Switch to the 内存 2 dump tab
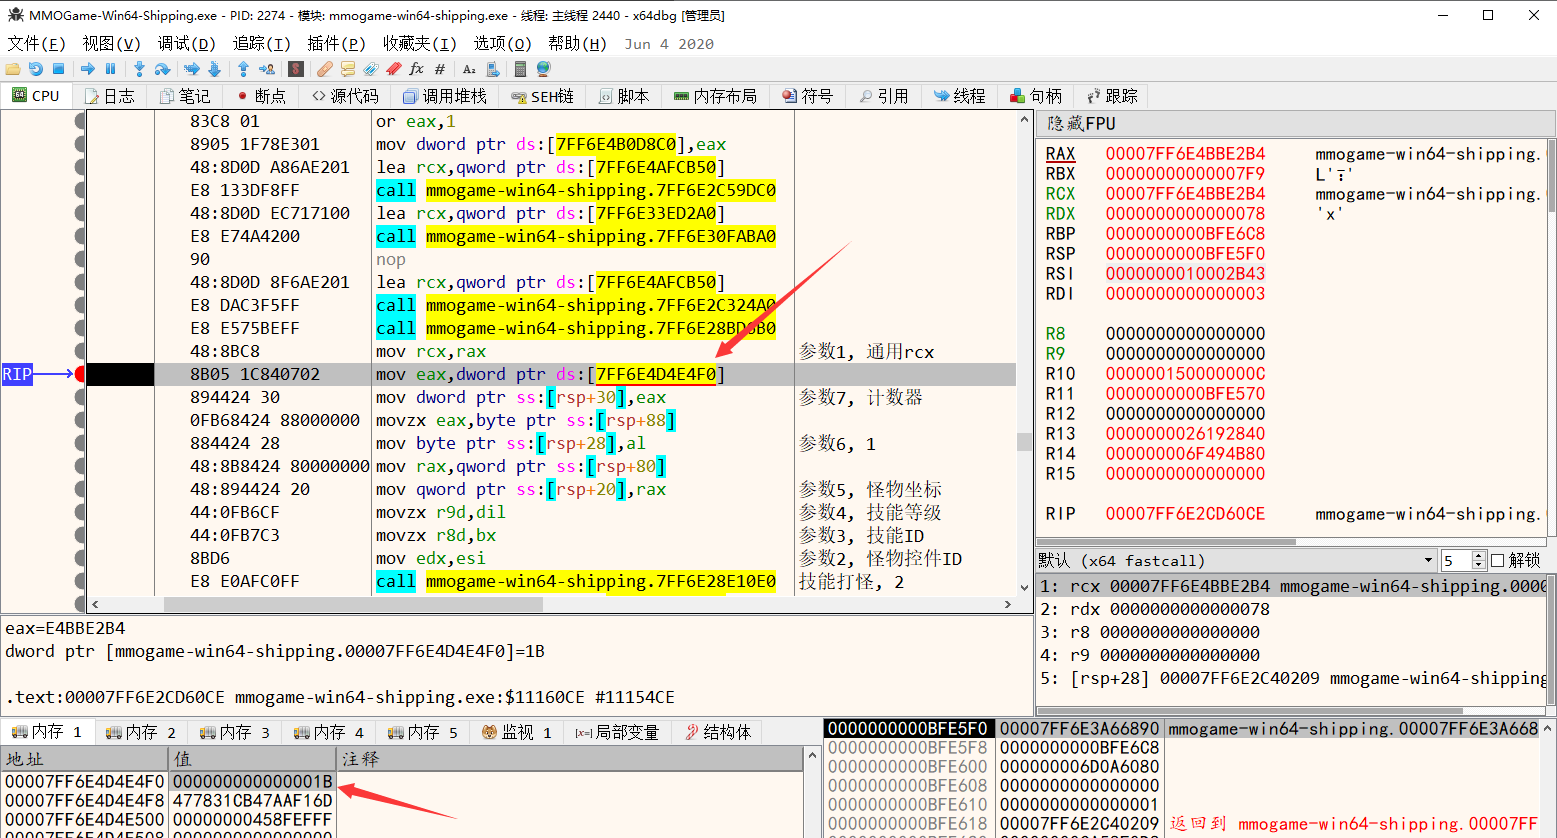Image resolution: width=1557 pixels, height=838 pixels. (x=141, y=732)
